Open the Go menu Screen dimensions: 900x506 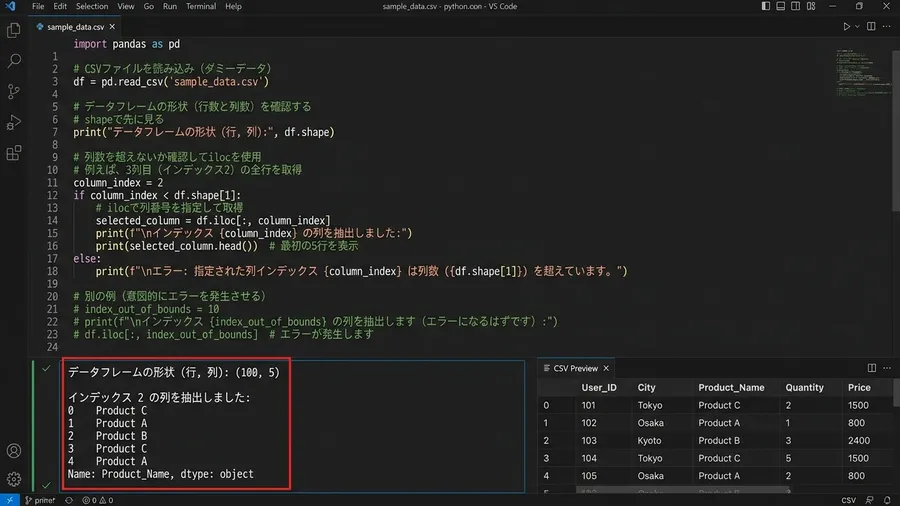[x=149, y=6]
